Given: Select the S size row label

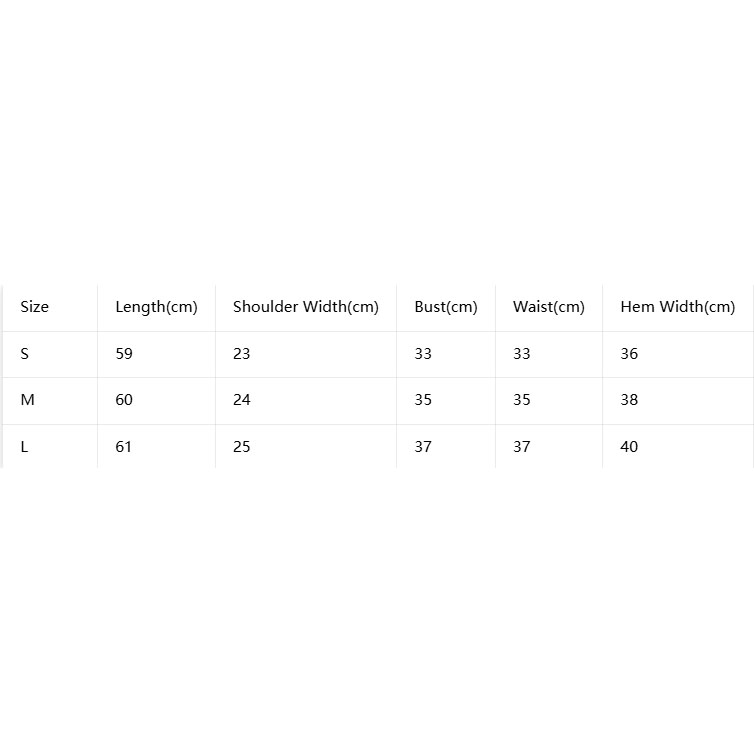Looking at the screenshot, I should tap(25, 354).
